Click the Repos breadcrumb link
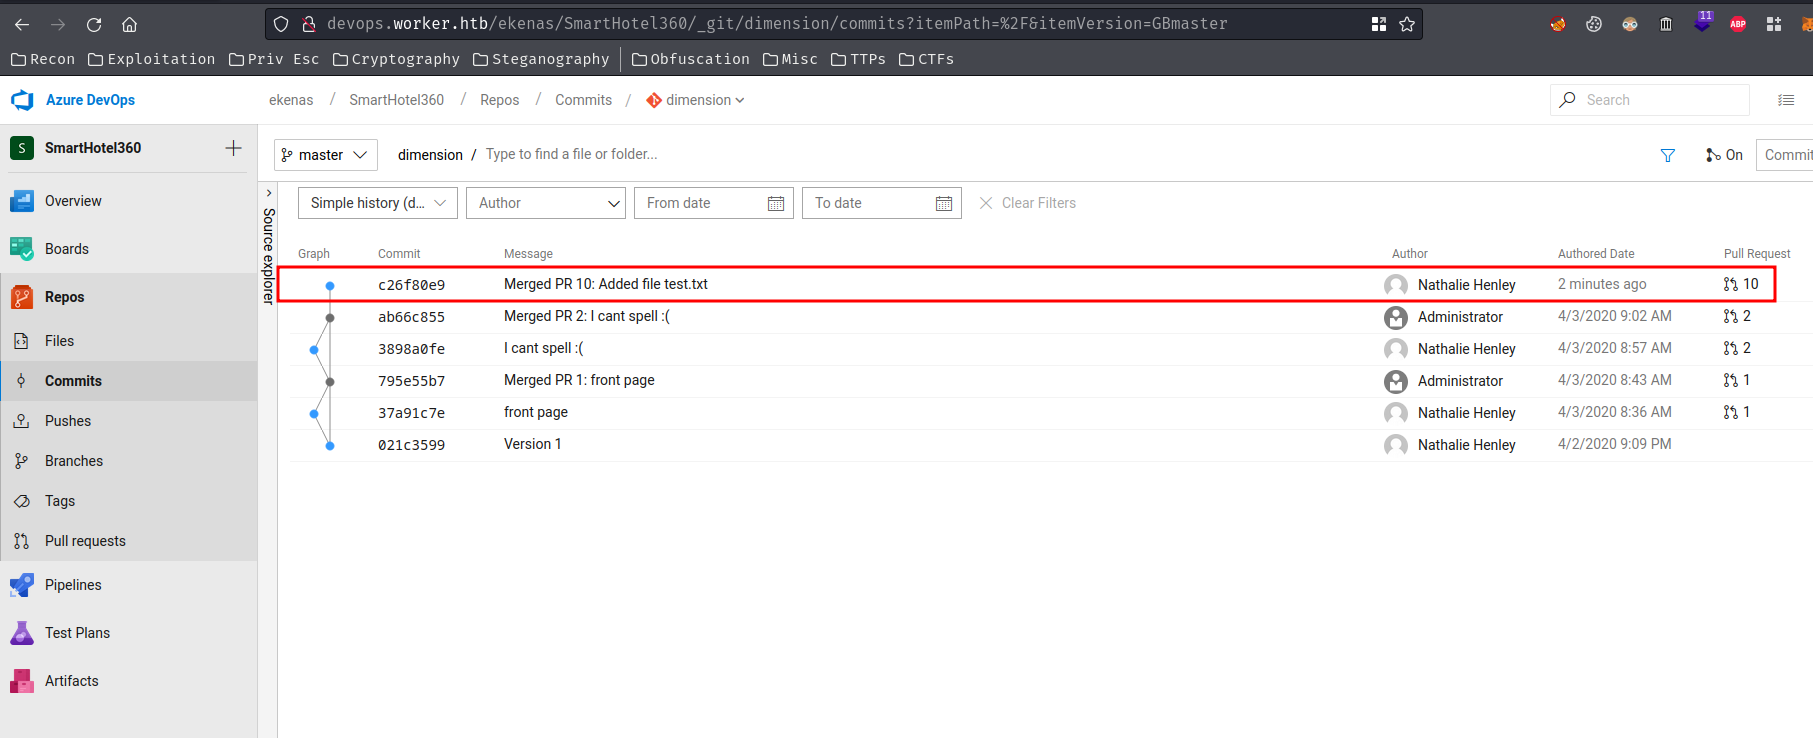 [499, 100]
